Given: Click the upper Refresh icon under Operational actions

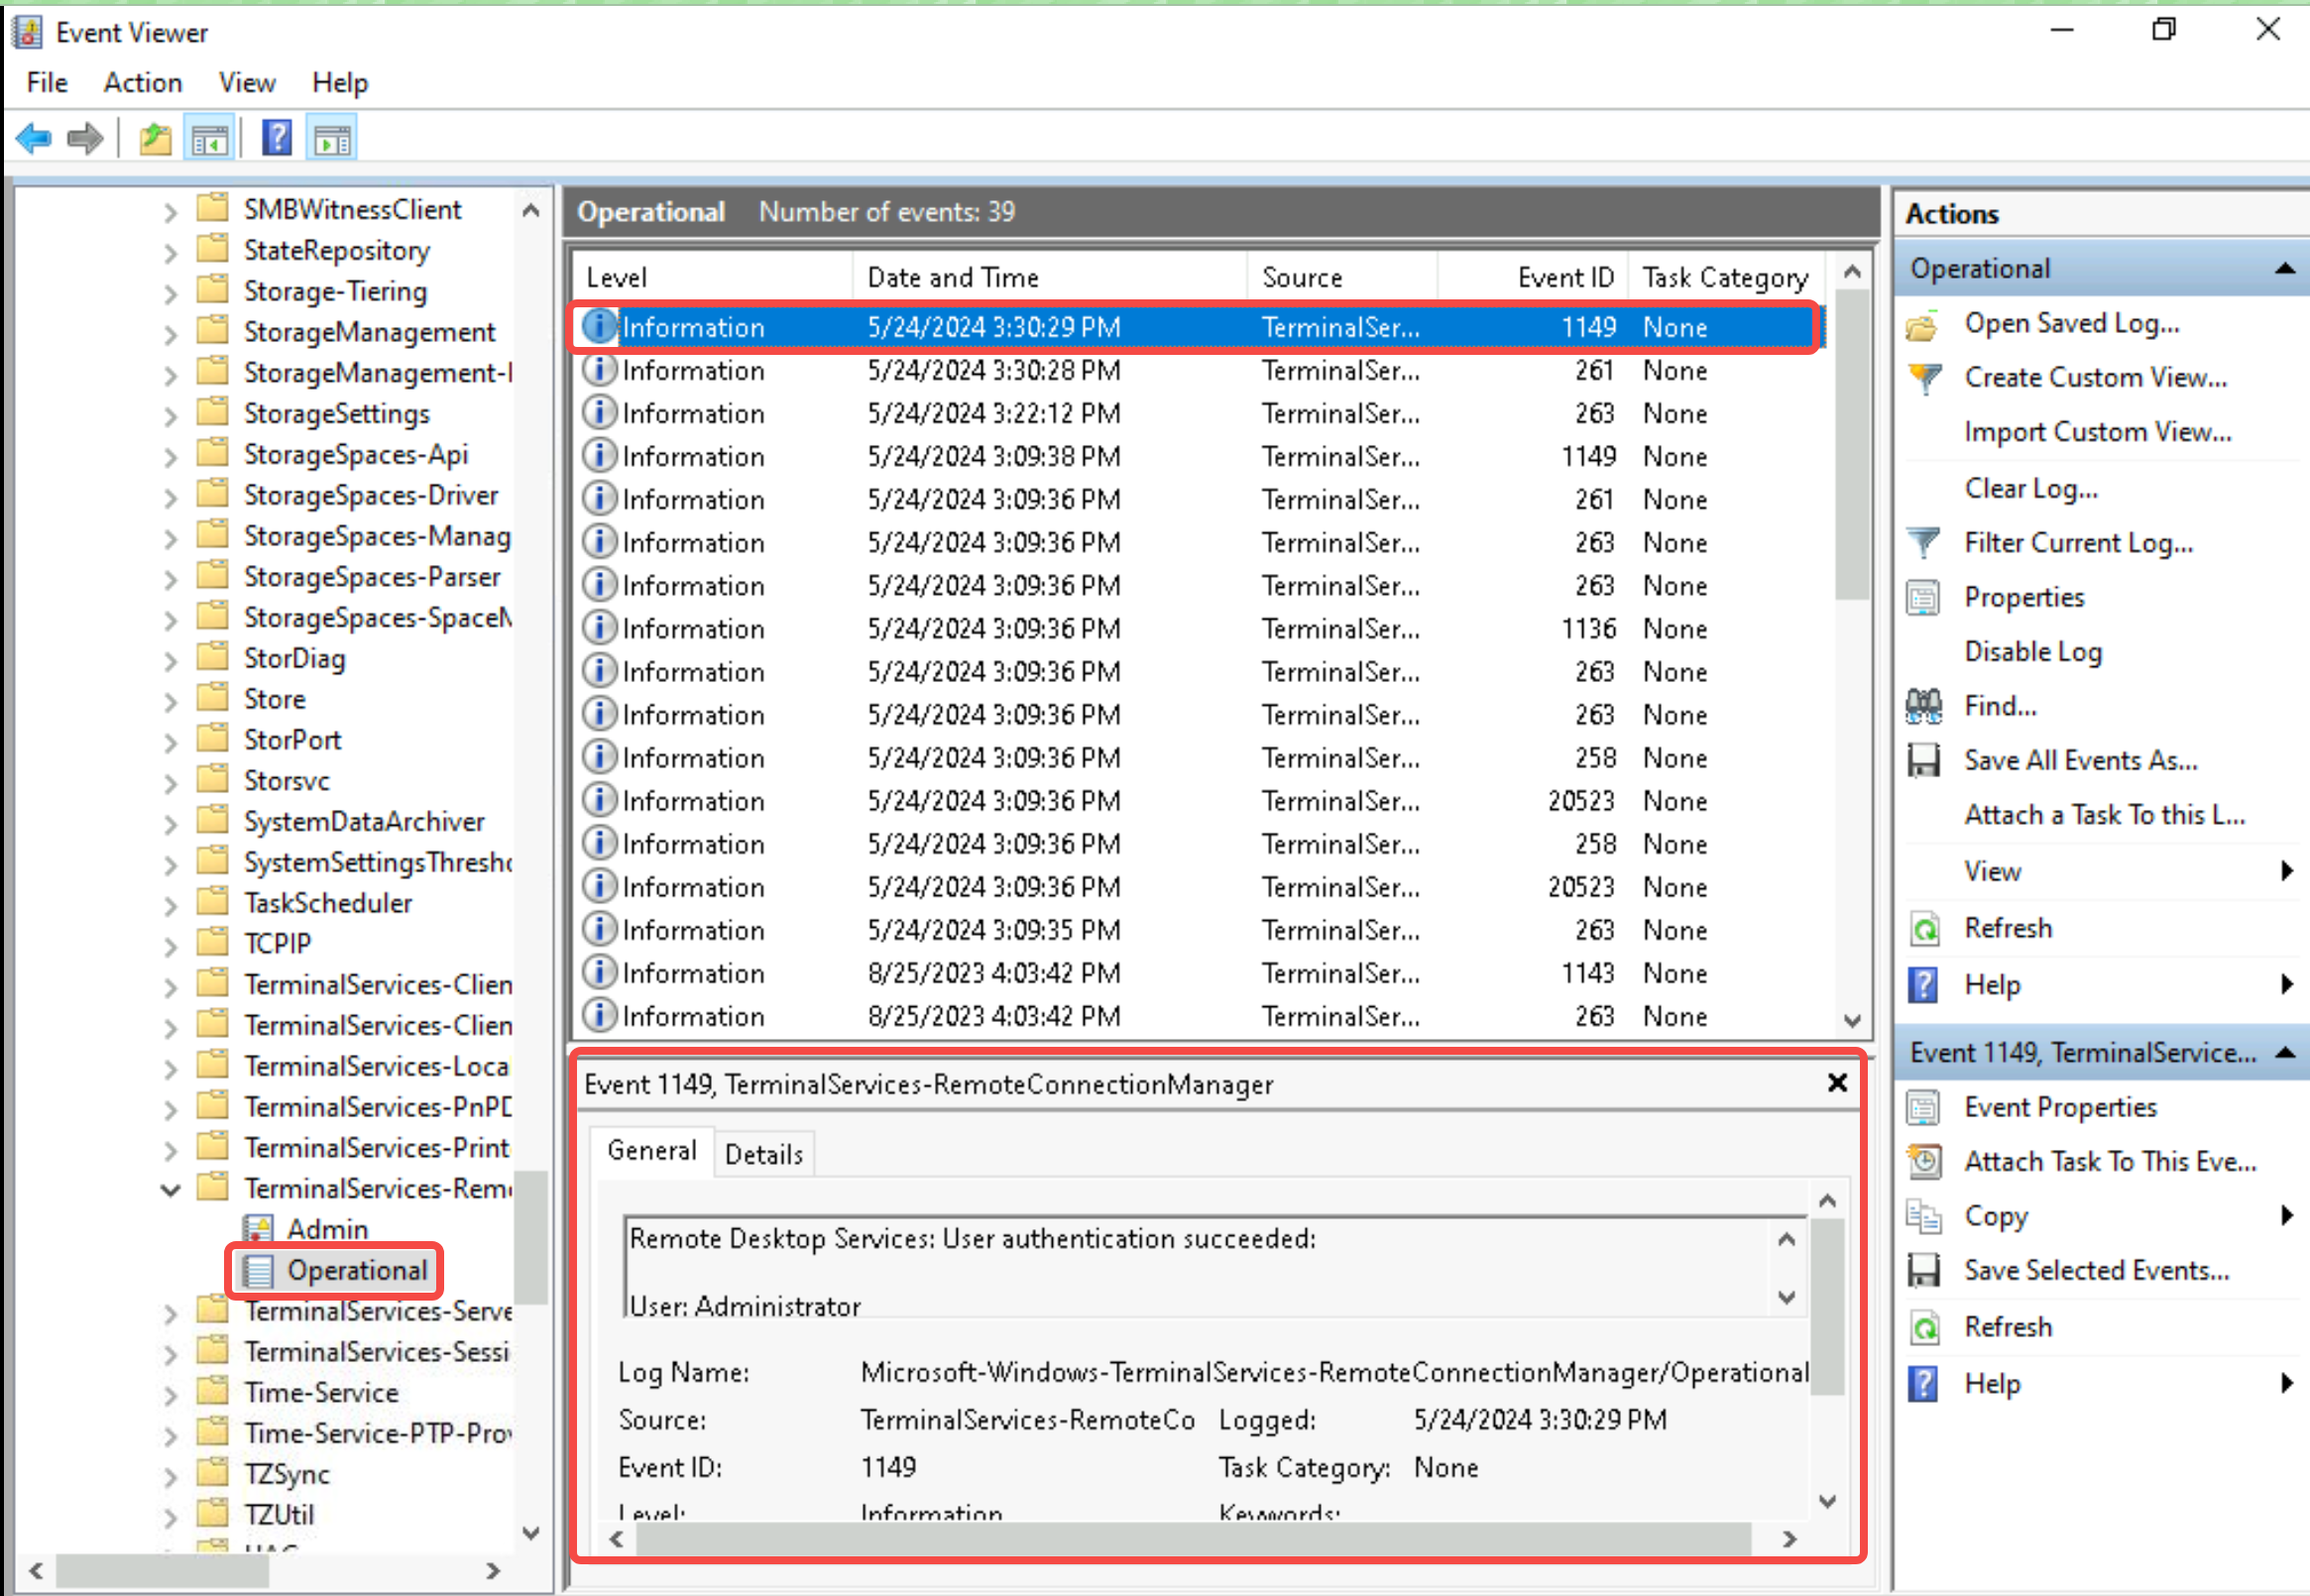Looking at the screenshot, I should point(1924,929).
